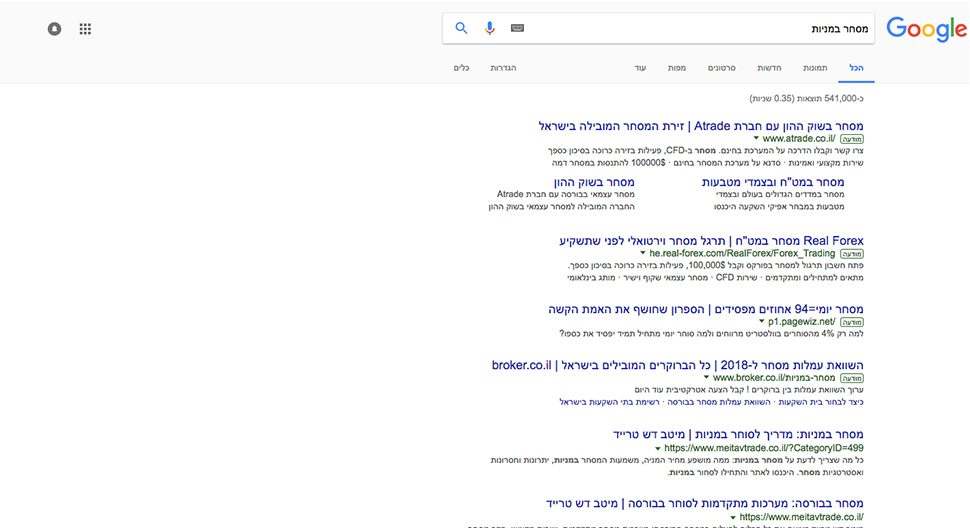Open the notifications bell icon
970x528 pixels.
(x=54, y=28)
